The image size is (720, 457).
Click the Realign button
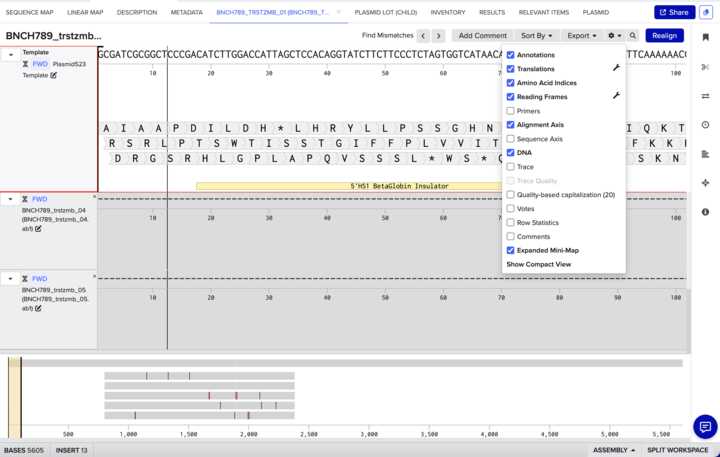tap(664, 36)
